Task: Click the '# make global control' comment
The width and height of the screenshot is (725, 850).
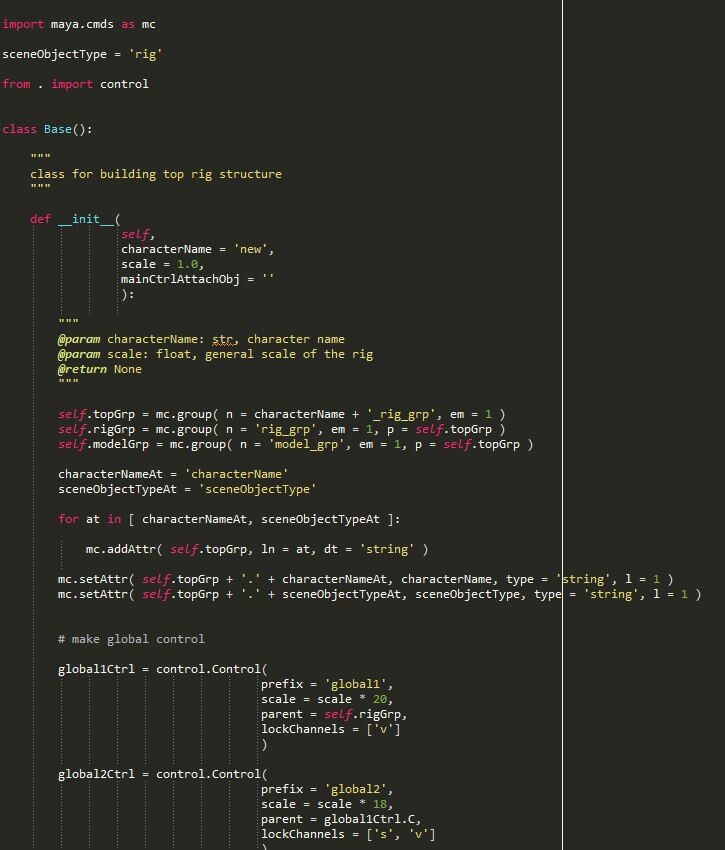Action: [x=131, y=639]
